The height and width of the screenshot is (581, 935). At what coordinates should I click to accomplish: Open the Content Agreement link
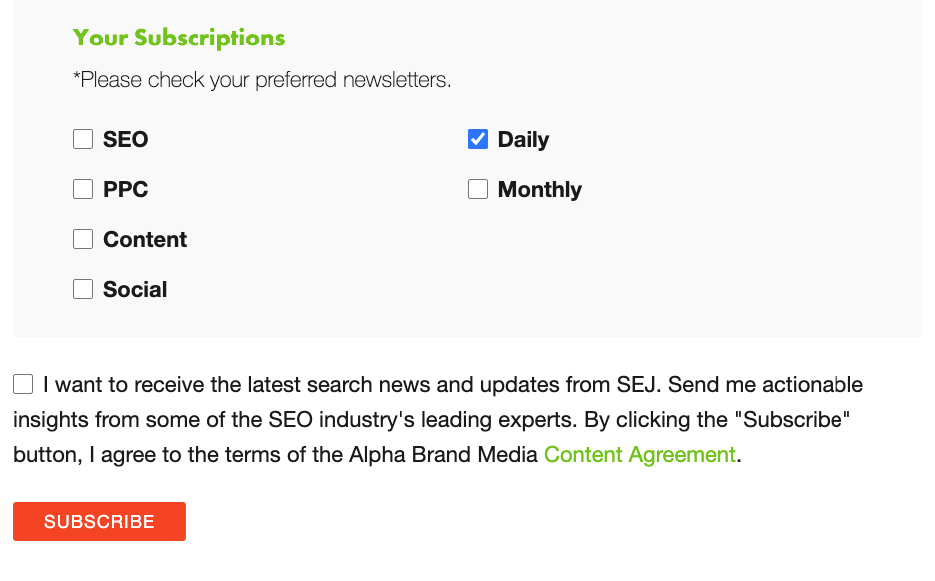640,455
